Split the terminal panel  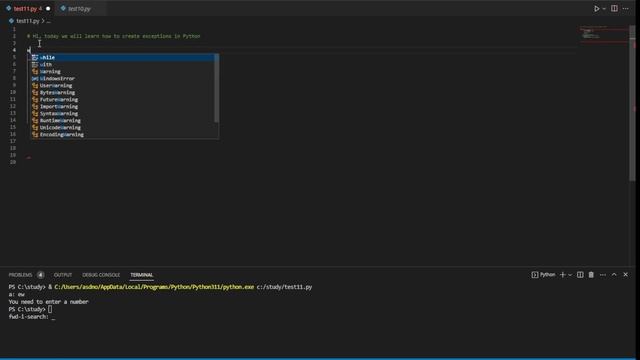[x=580, y=275]
